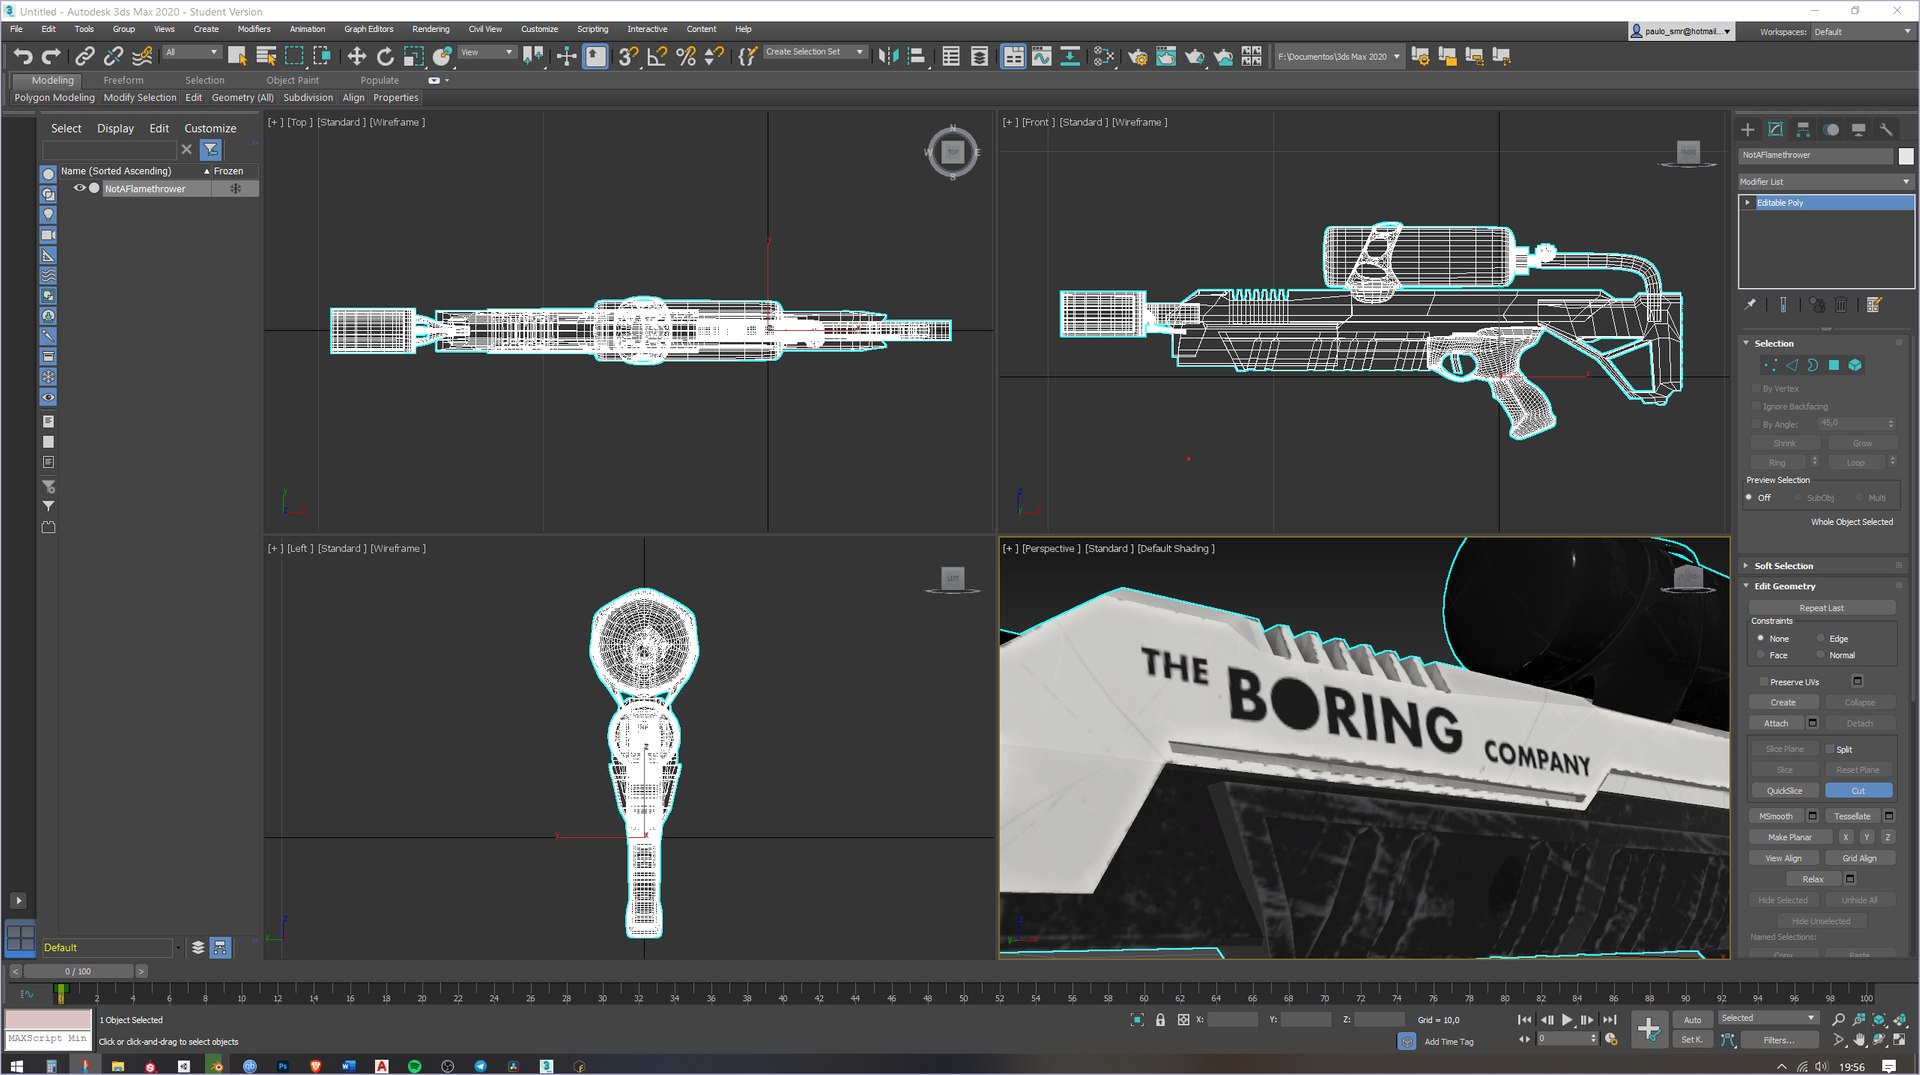
Task: Open the Create command panel tab
Action: 1747,129
